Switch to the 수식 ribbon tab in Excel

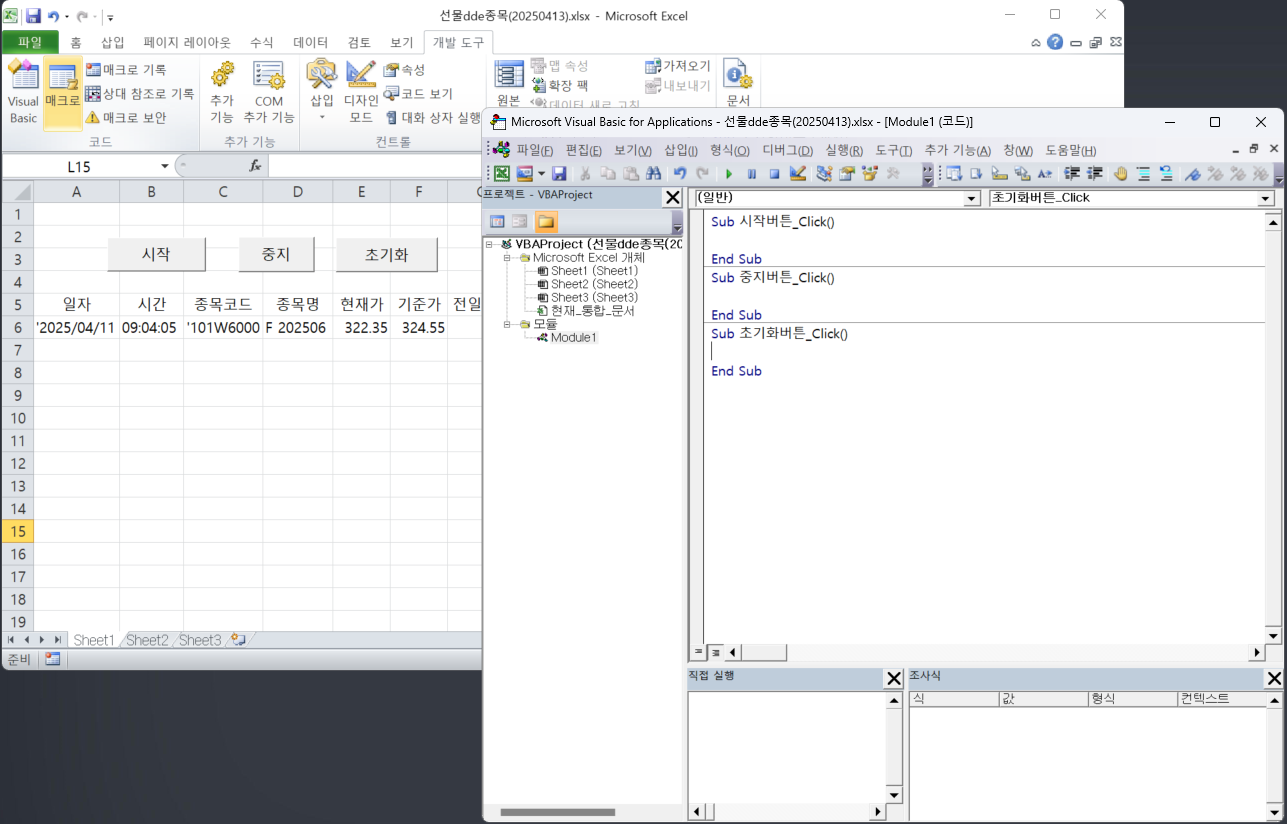(x=261, y=42)
